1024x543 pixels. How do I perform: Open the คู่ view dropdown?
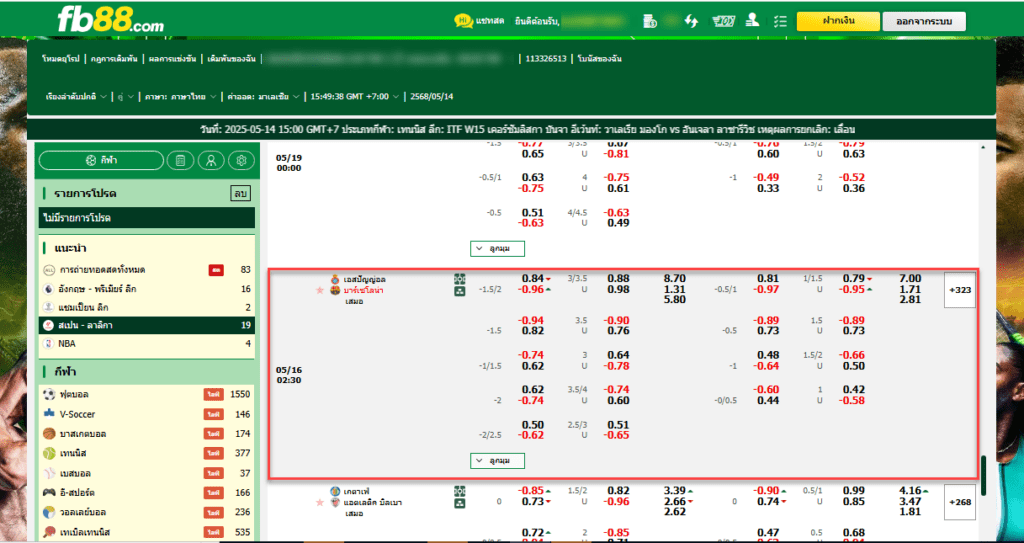(x=125, y=97)
